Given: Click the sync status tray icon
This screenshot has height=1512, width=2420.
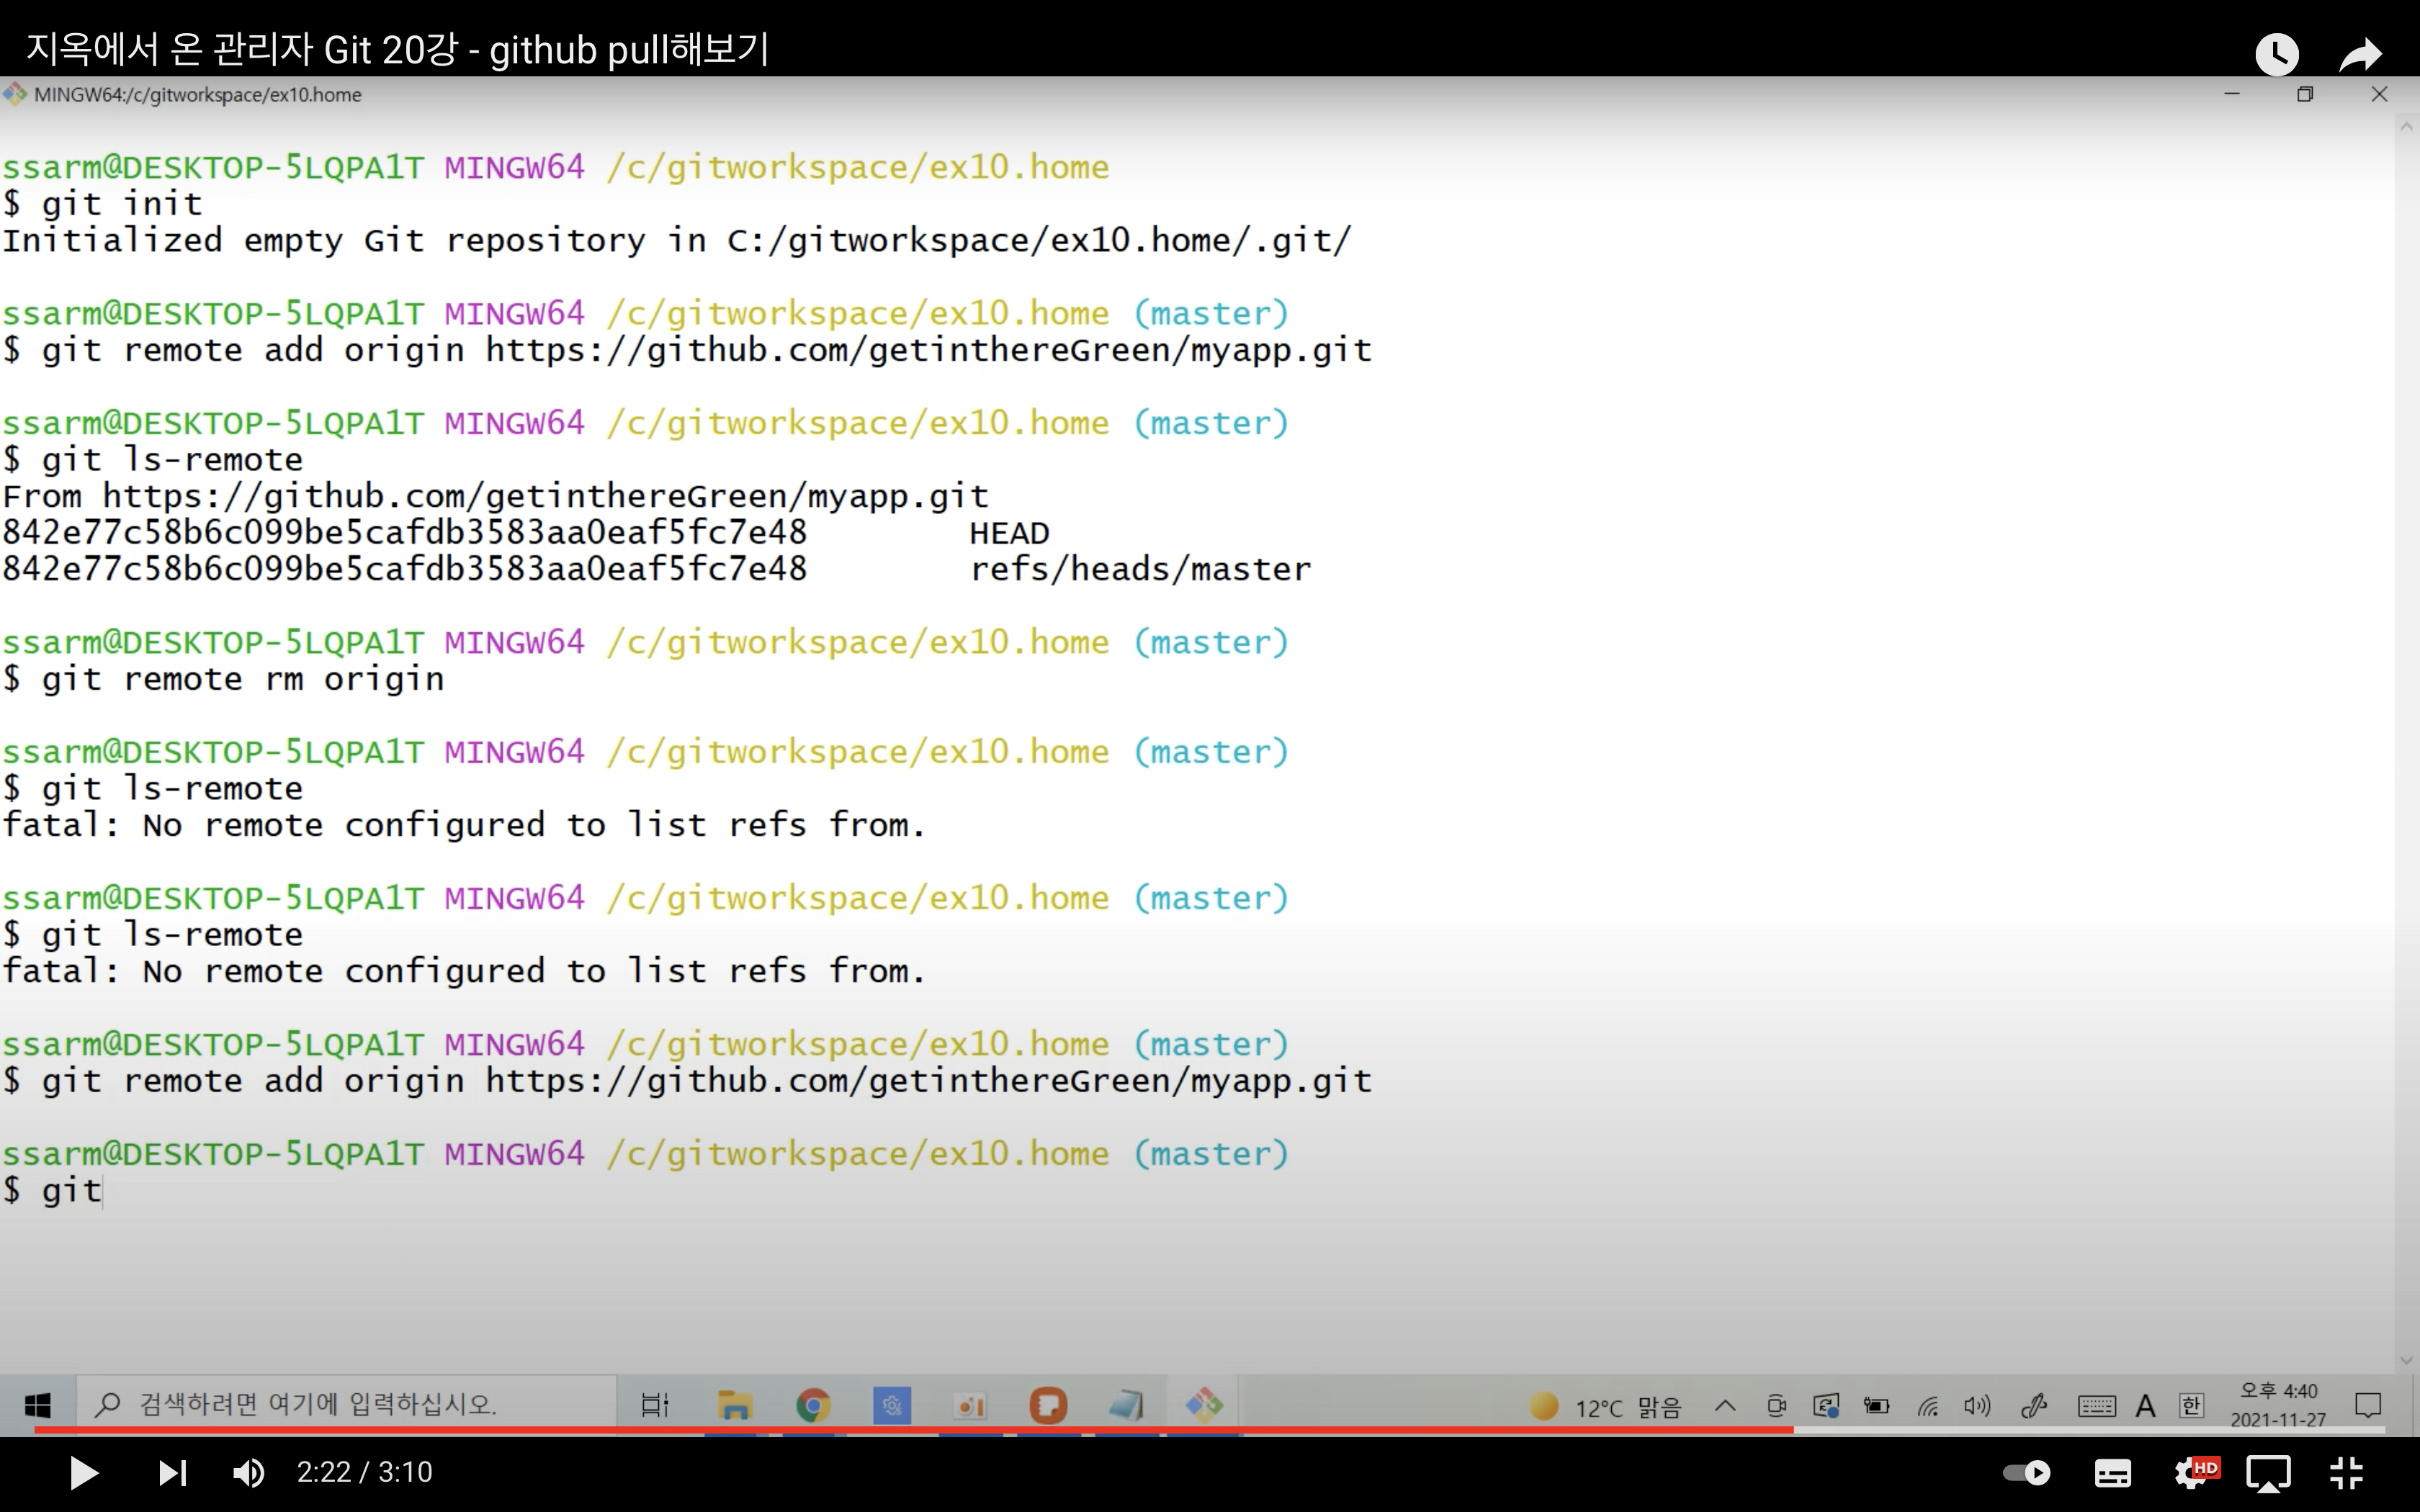Looking at the screenshot, I should tap(1827, 1406).
